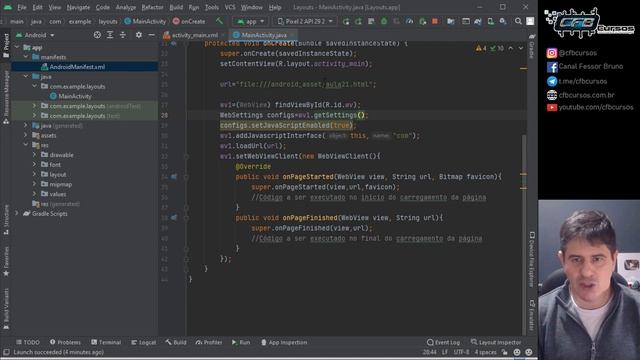Click the Search Everywhere magnifier icon
The image size is (640, 360).
(x=518, y=21)
